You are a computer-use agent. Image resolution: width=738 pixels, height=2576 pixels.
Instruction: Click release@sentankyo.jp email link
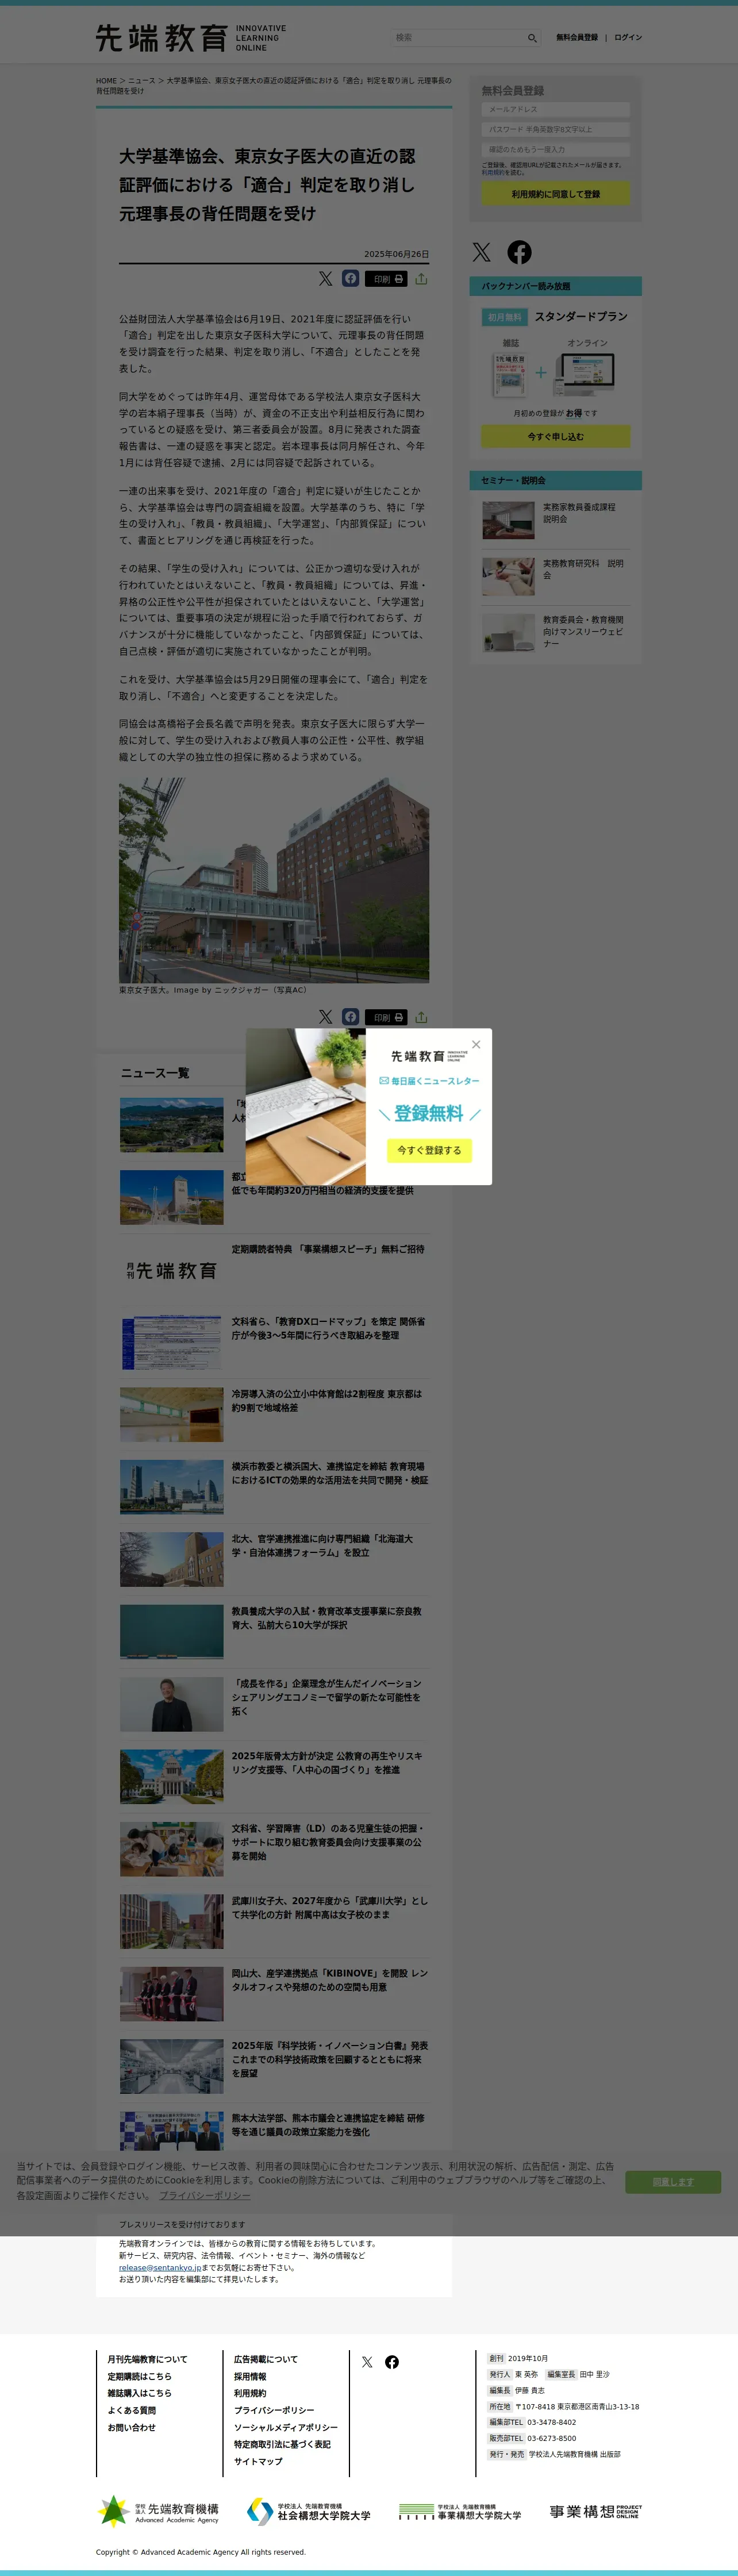tap(160, 2267)
